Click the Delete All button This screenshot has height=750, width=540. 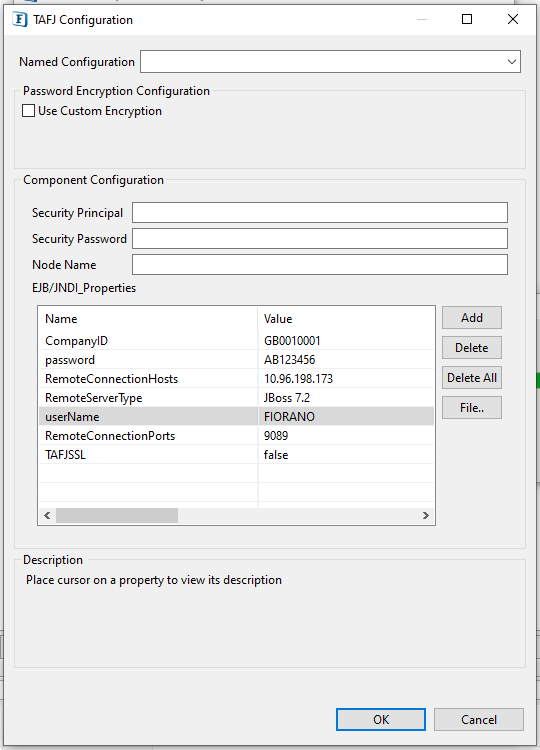click(x=472, y=378)
